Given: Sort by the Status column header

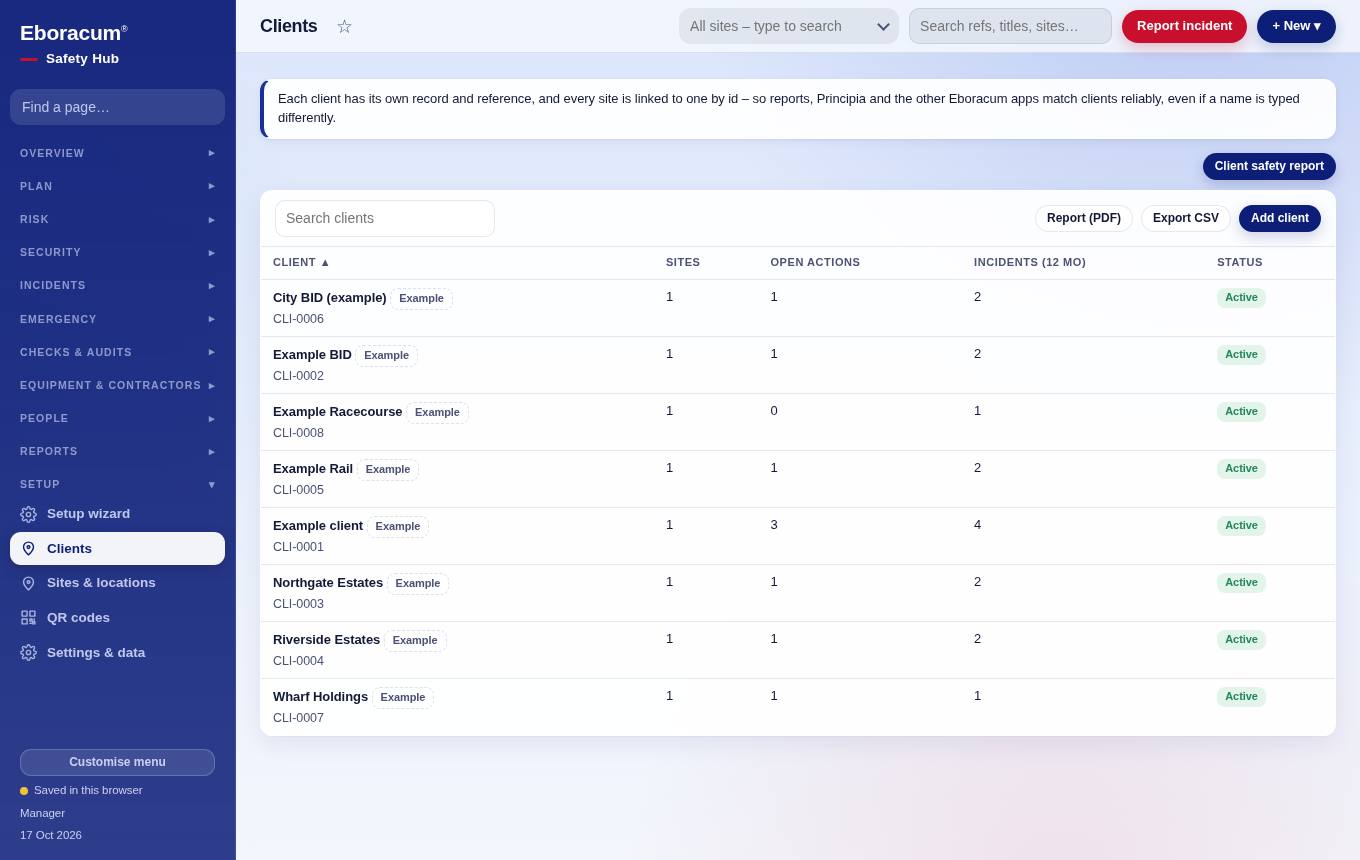Looking at the screenshot, I should coord(1240,262).
